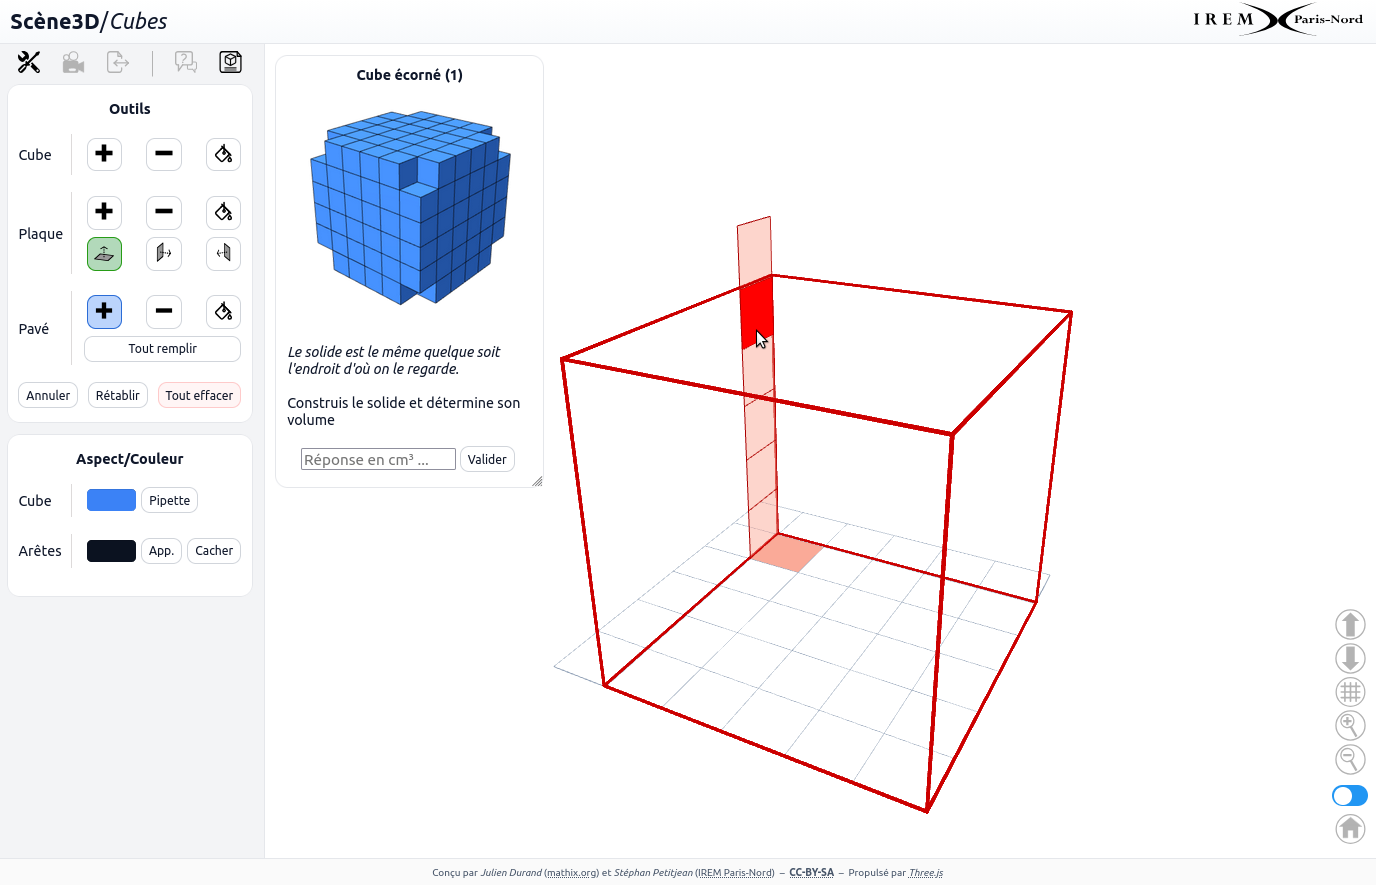Click the remove Cube minus button
The width and height of the screenshot is (1376, 885).
pyautogui.click(x=164, y=154)
